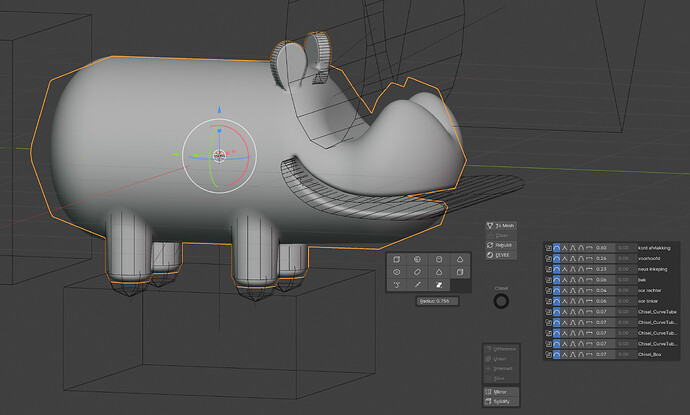
Task: Click the 0.00 field in the 'bek' row
Action: pos(626,280)
